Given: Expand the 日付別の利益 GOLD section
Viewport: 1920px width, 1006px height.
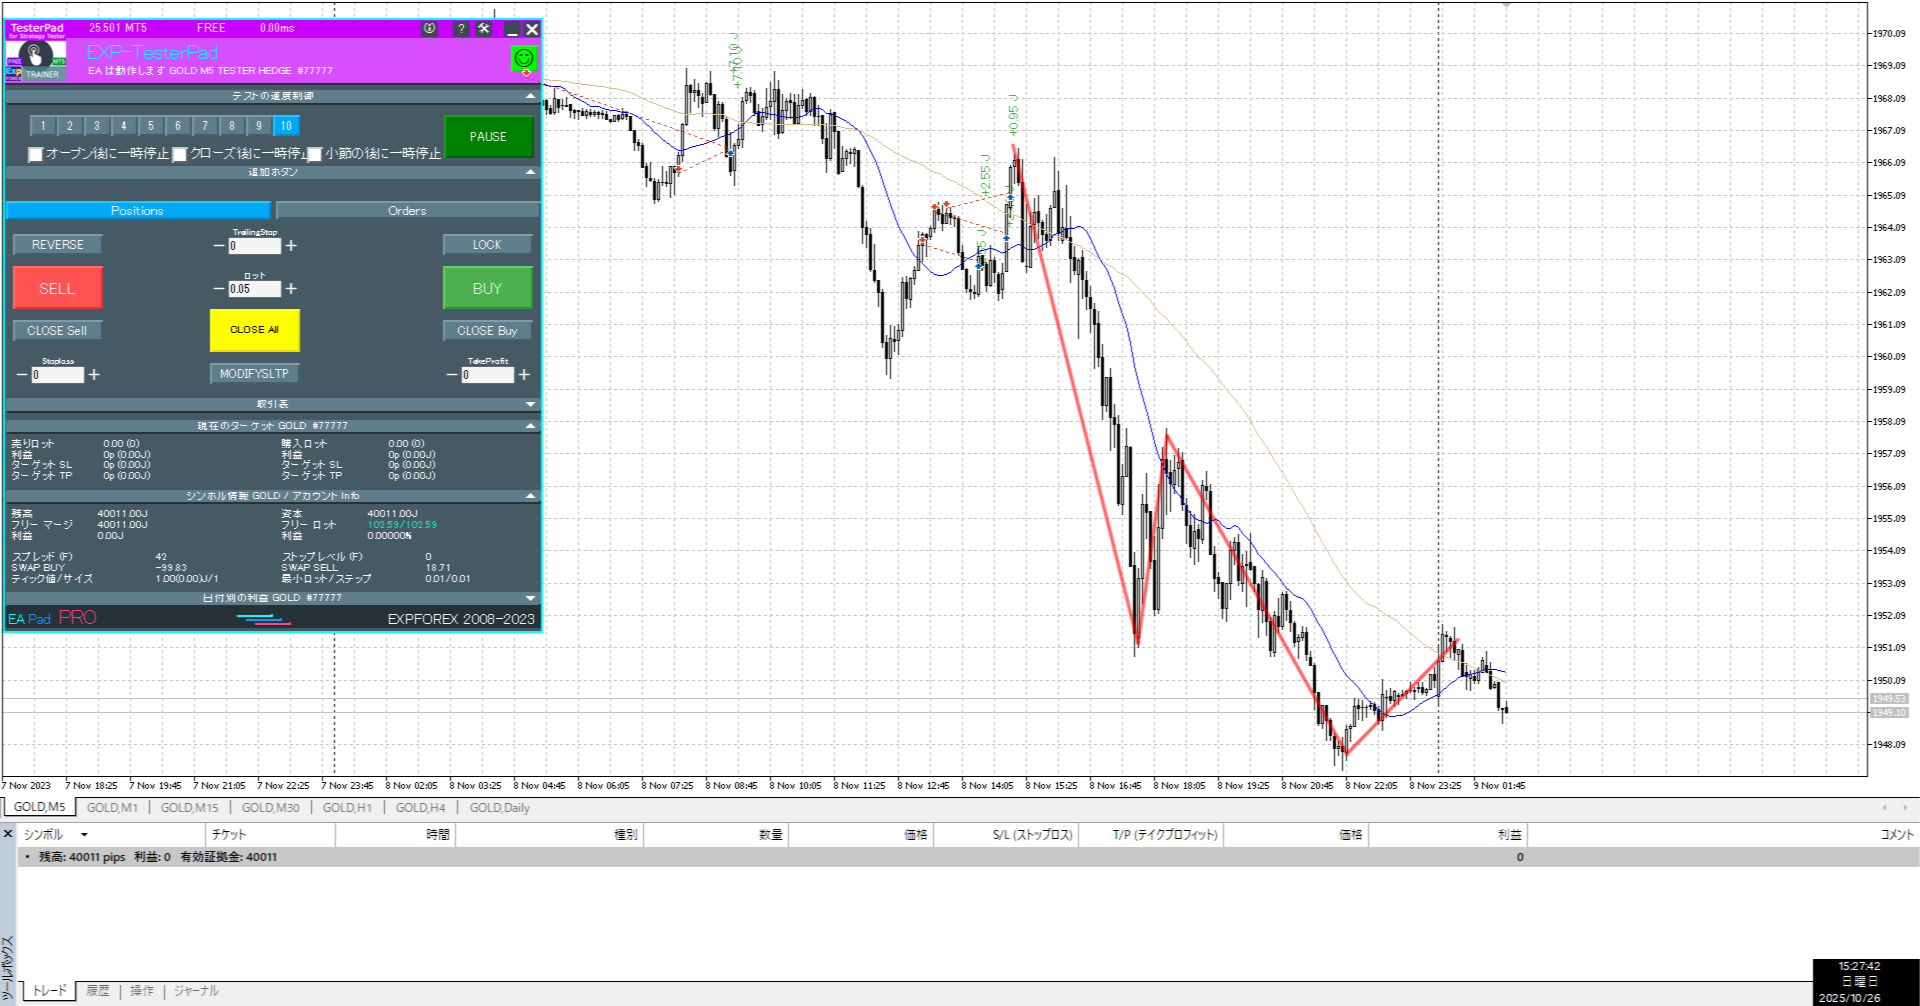Looking at the screenshot, I should [x=530, y=598].
